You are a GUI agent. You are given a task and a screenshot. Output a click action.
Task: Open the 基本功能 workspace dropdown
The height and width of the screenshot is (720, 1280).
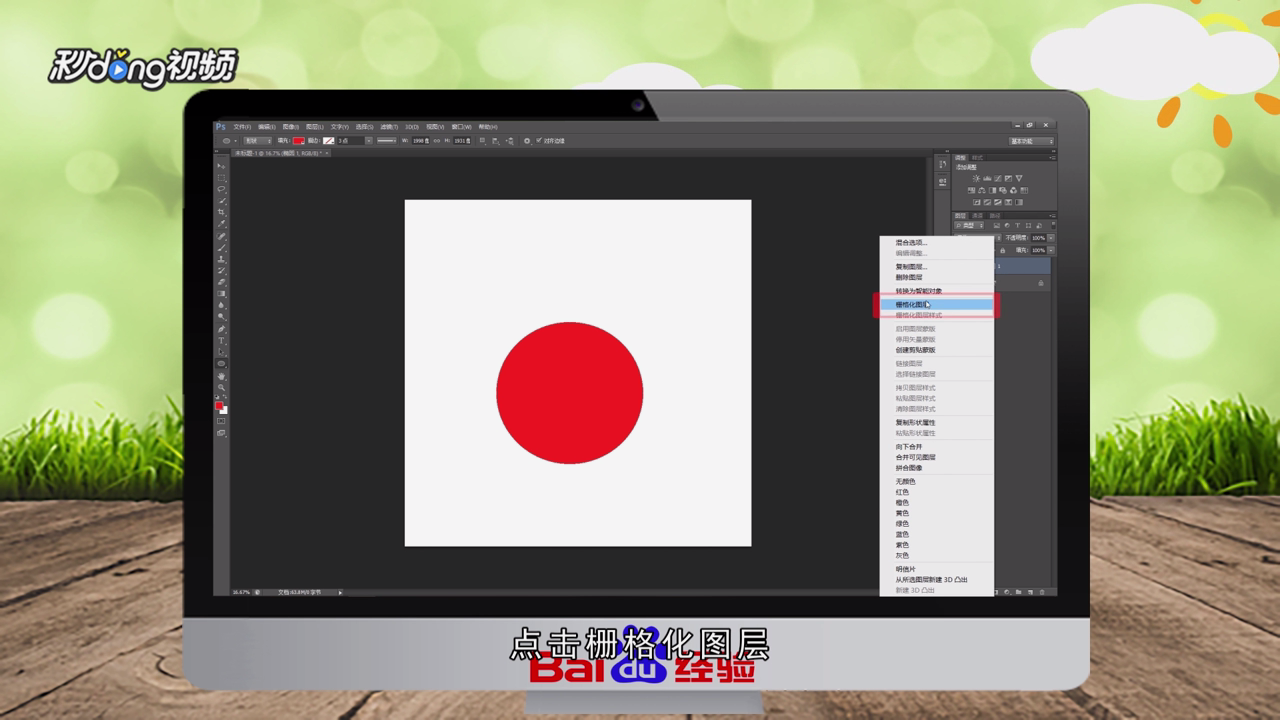[1031, 141]
